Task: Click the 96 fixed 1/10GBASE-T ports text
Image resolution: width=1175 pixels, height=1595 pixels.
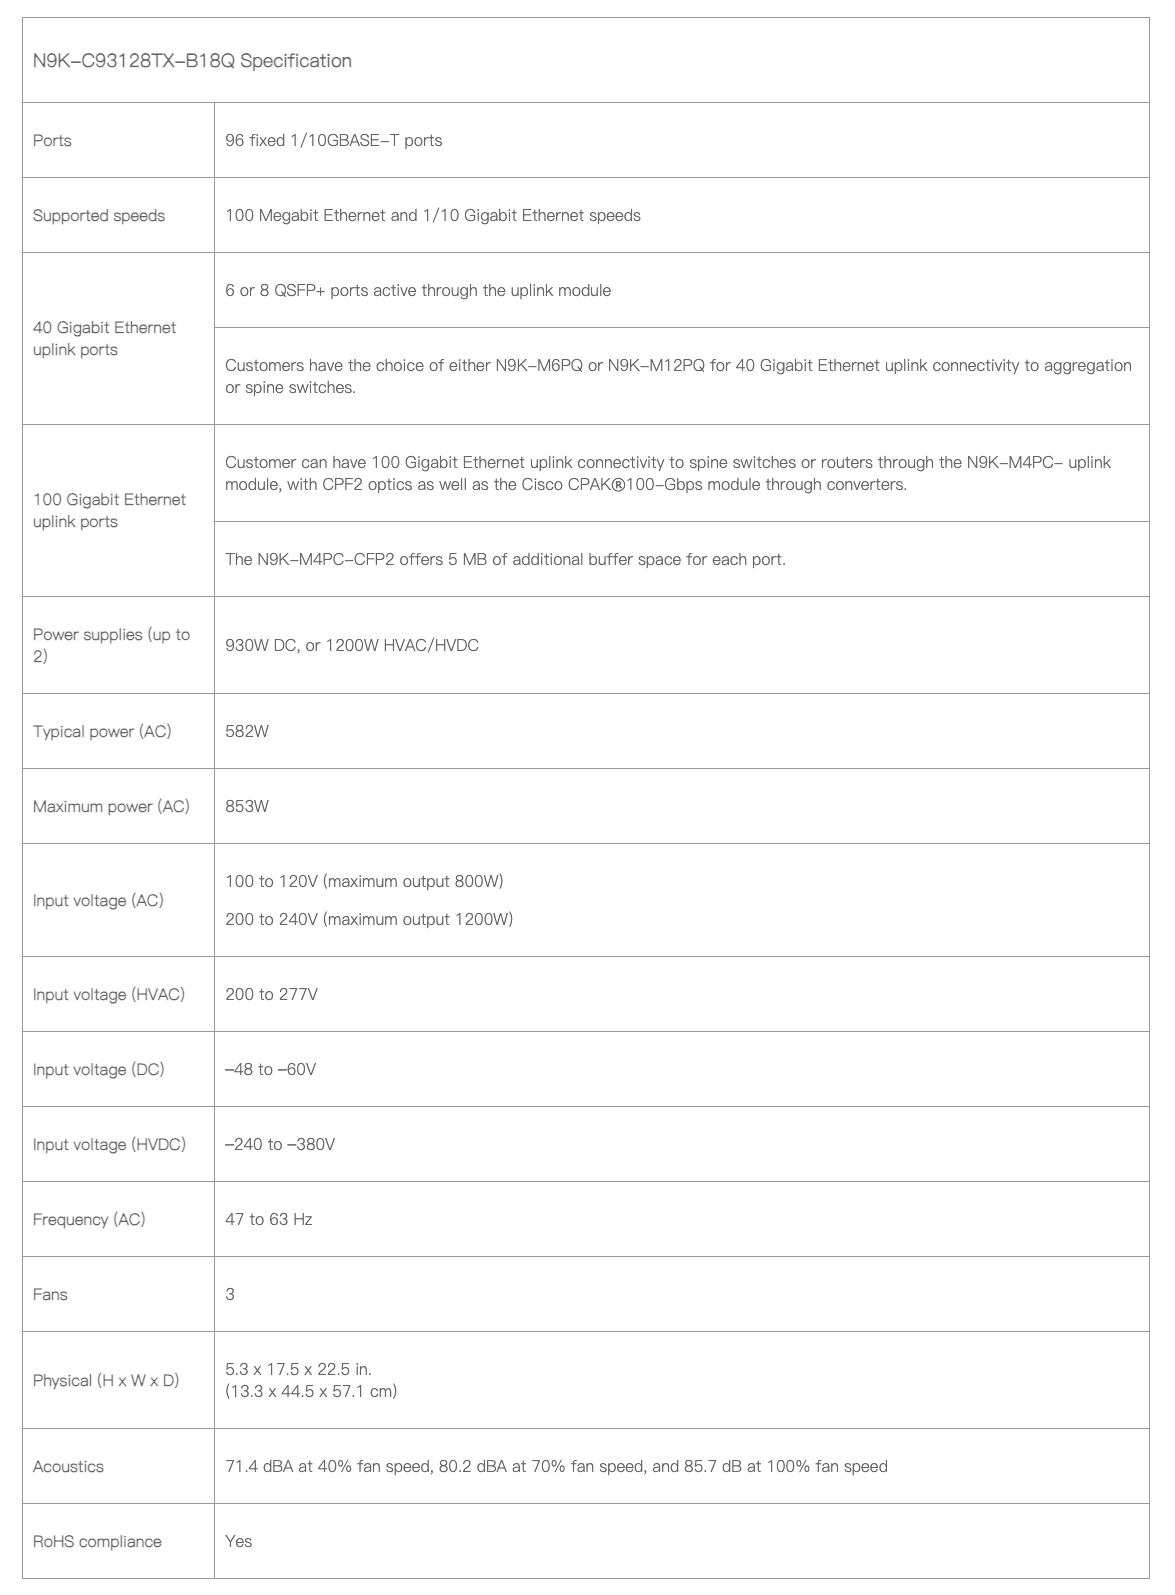Action: 333,140
